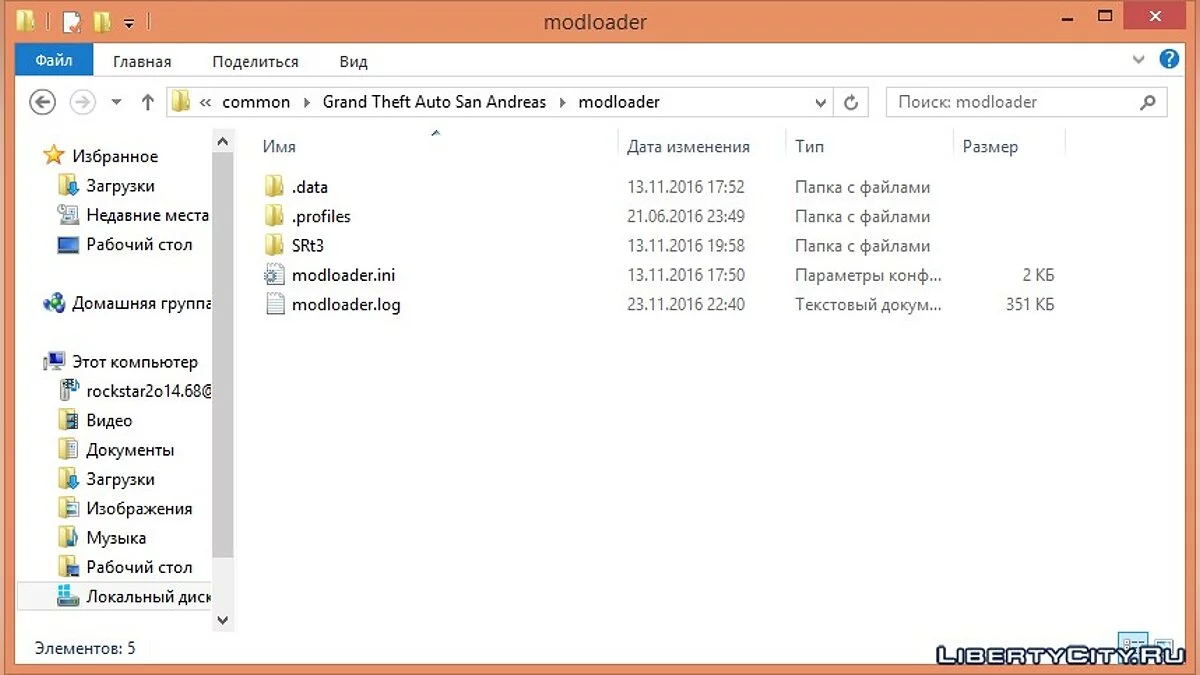Screen dimensions: 1200x675
Task: Switch to the Вид ribbon tab
Action: (353, 61)
